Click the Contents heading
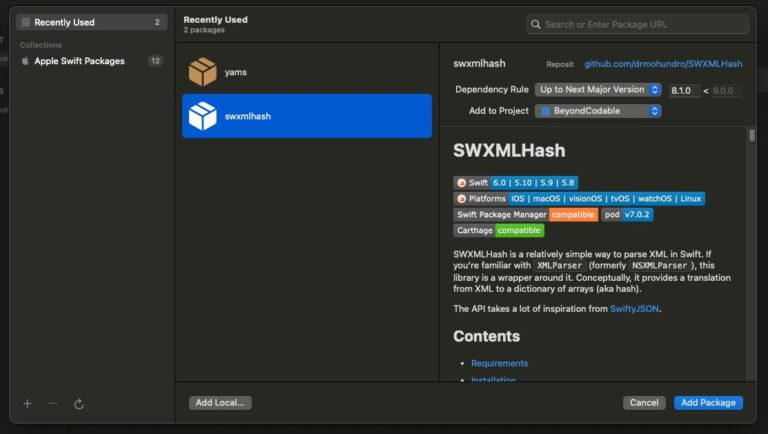This screenshot has height=434, width=768. (486, 337)
